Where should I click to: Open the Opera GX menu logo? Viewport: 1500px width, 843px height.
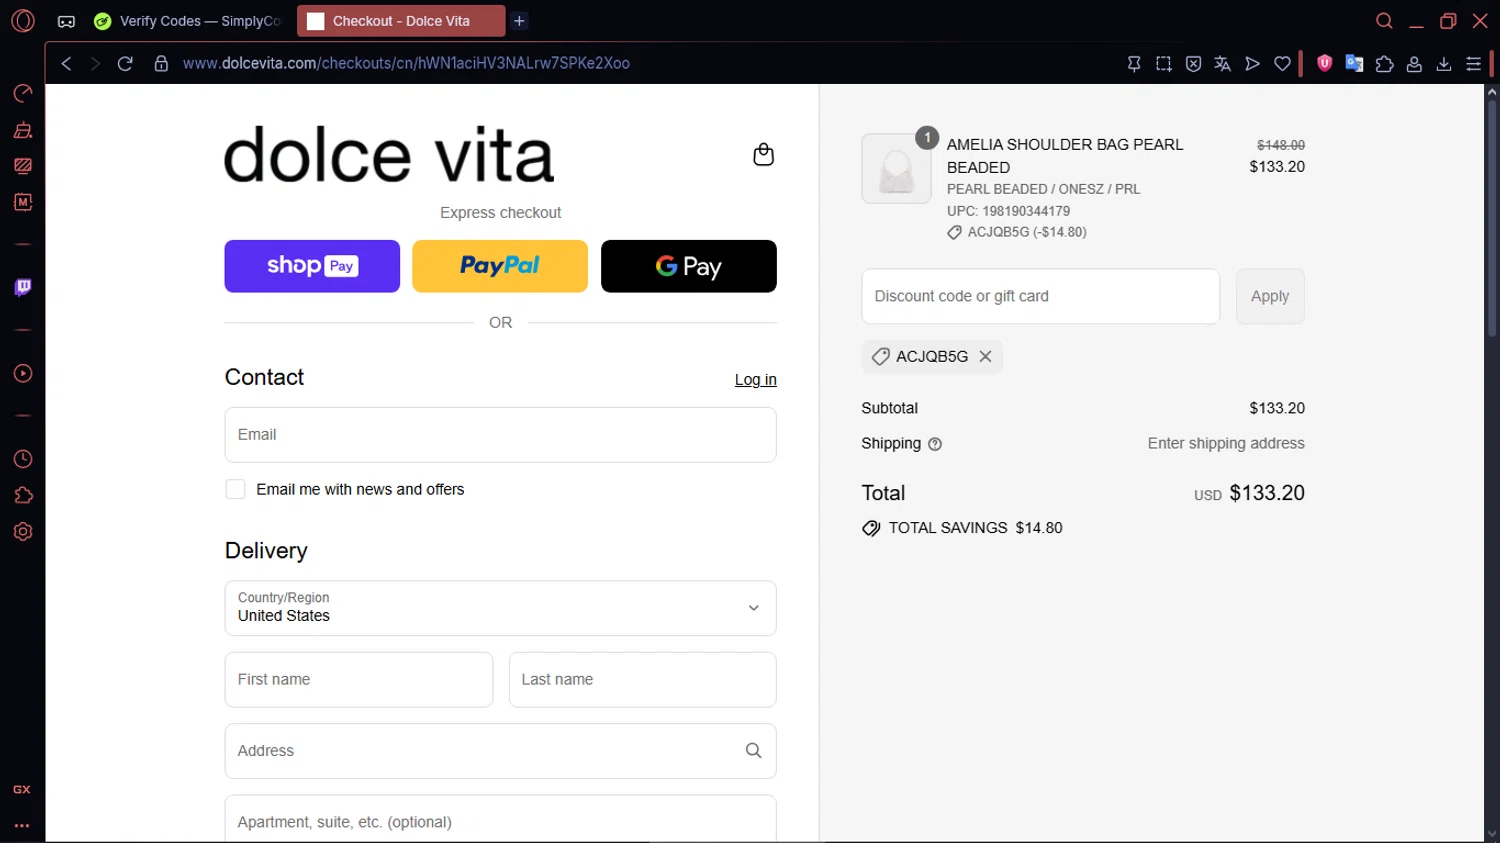(x=22, y=21)
